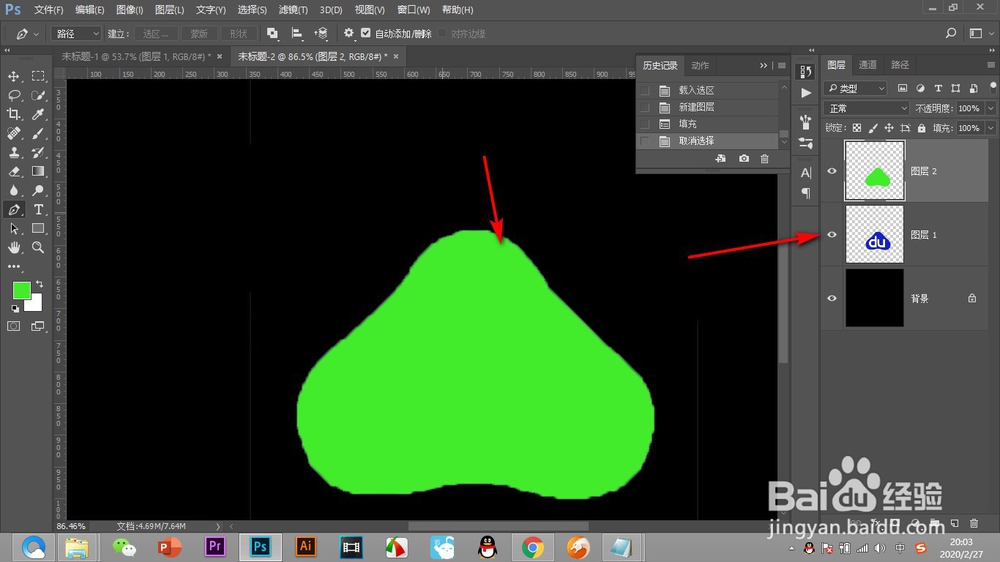1000x562 pixels.
Task: Open the 正常 blend mode dropdown
Action: [x=866, y=108]
